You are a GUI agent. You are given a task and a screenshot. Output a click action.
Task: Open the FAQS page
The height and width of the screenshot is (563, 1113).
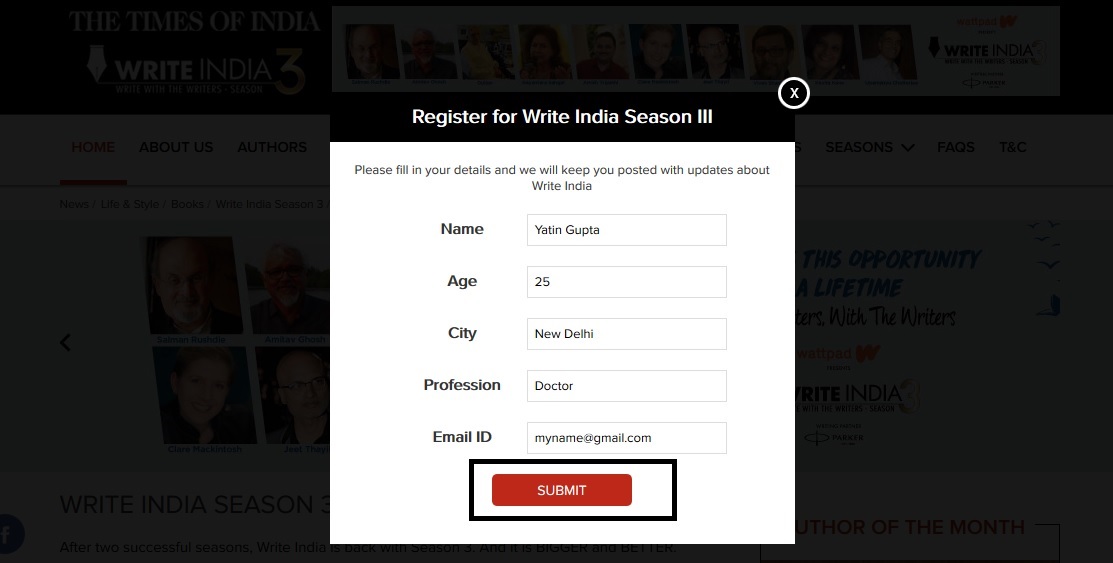pos(956,147)
